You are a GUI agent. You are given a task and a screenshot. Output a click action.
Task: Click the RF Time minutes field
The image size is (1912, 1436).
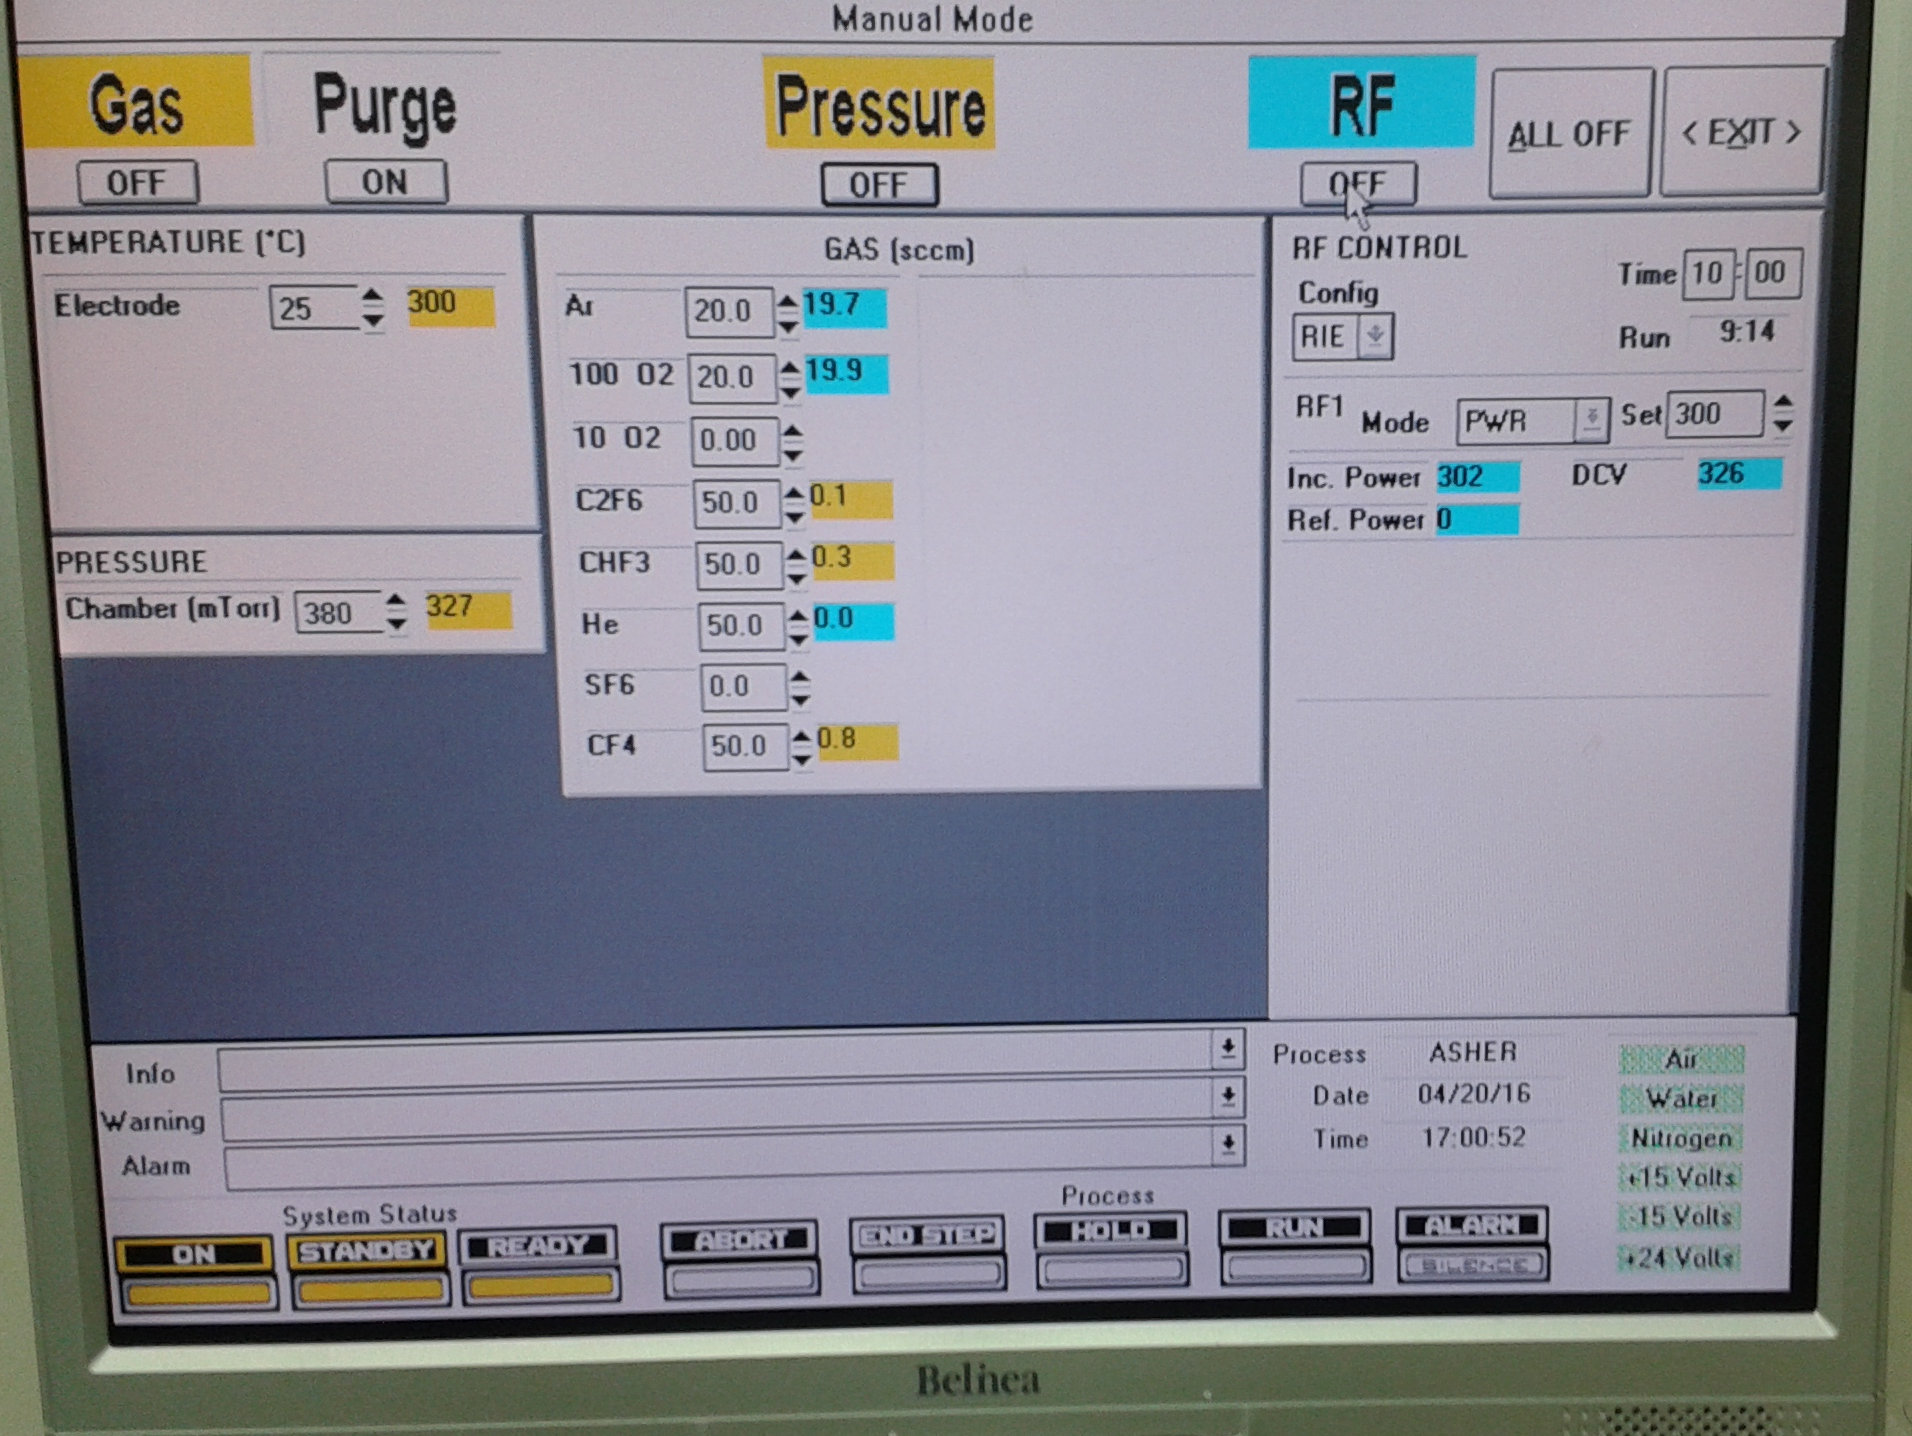[1707, 273]
